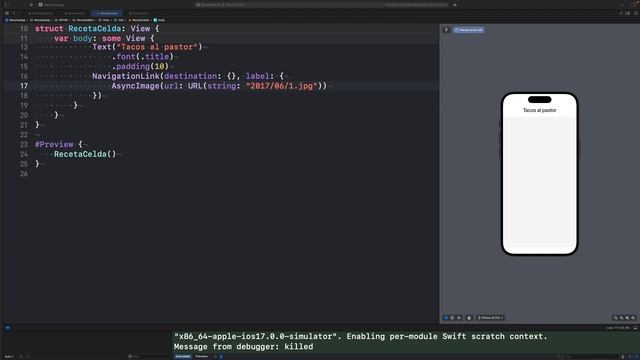Screen dimensions: 640x360
Task: Click the Preview Line 23 button
Action: (469, 30)
